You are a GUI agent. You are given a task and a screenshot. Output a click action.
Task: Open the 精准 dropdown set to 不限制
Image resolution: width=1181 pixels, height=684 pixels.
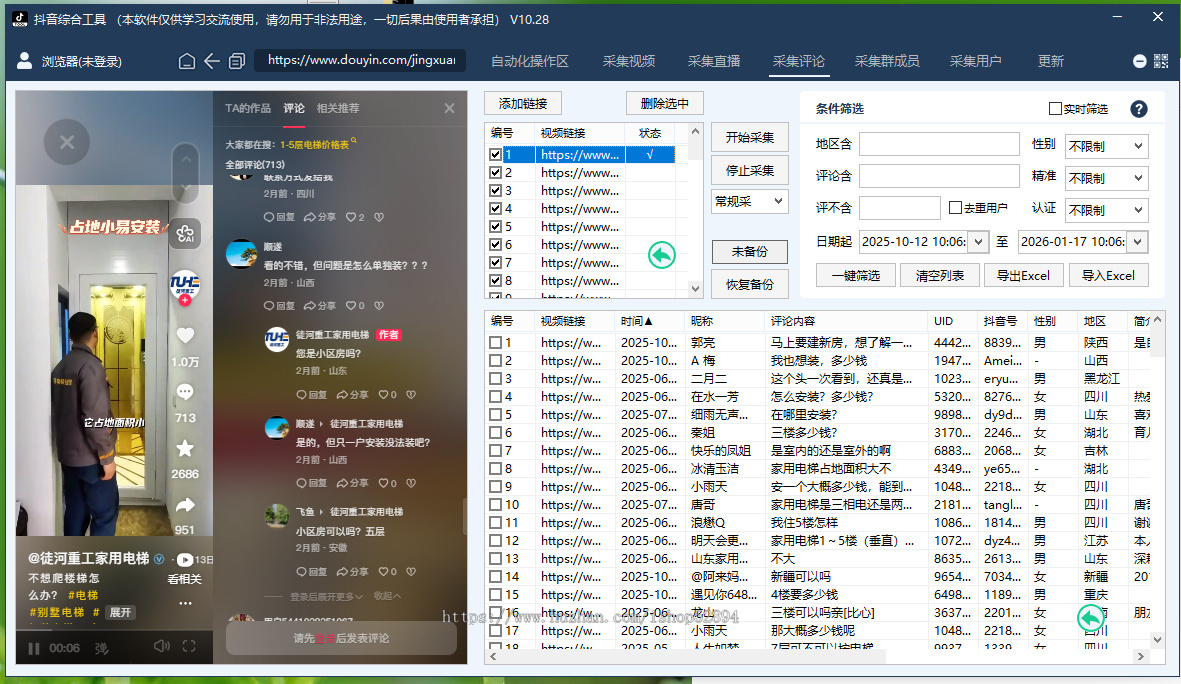(1106, 178)
